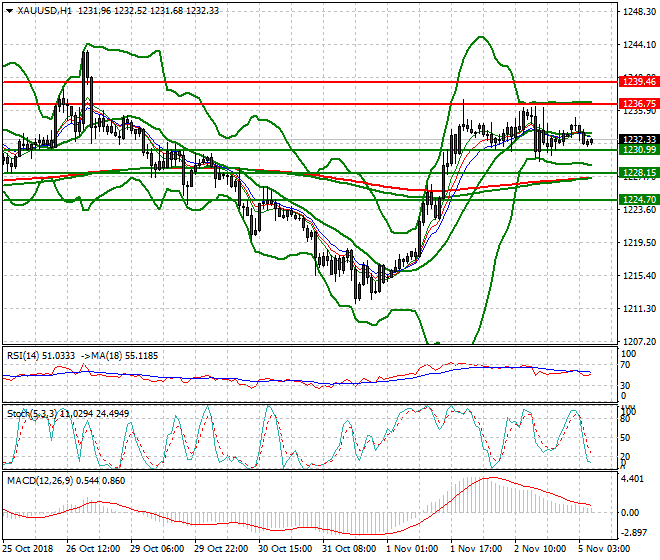Click the green 1228.15 level label
The width and height of the screenshot is (660, 560).
(639, 173)
